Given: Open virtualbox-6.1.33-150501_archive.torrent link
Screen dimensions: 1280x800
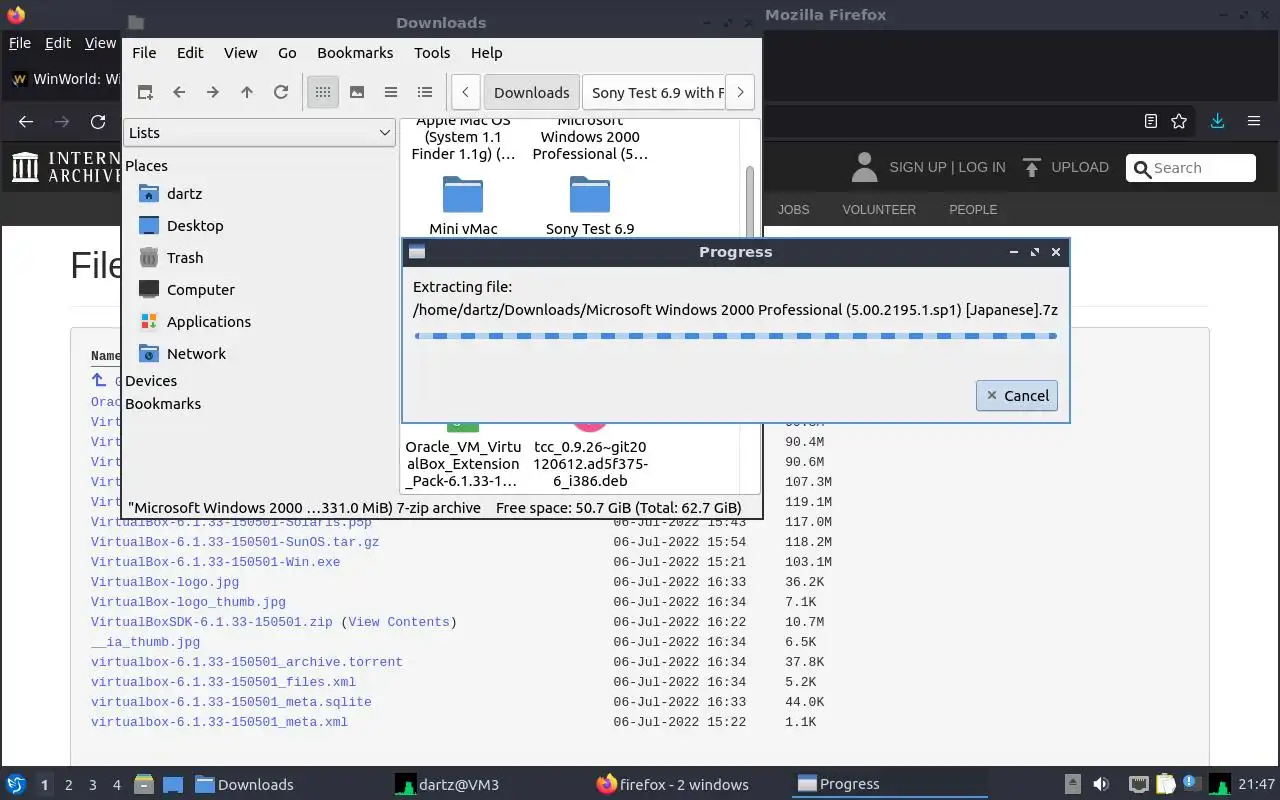Looking at the screenshot, I should click(247, 662).
